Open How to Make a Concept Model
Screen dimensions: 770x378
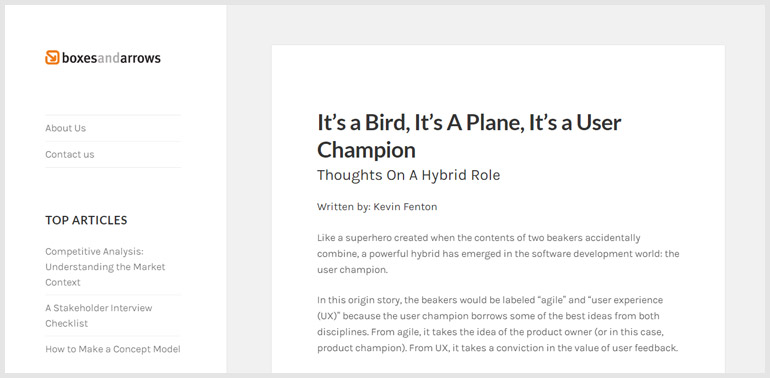pos(113,349)
